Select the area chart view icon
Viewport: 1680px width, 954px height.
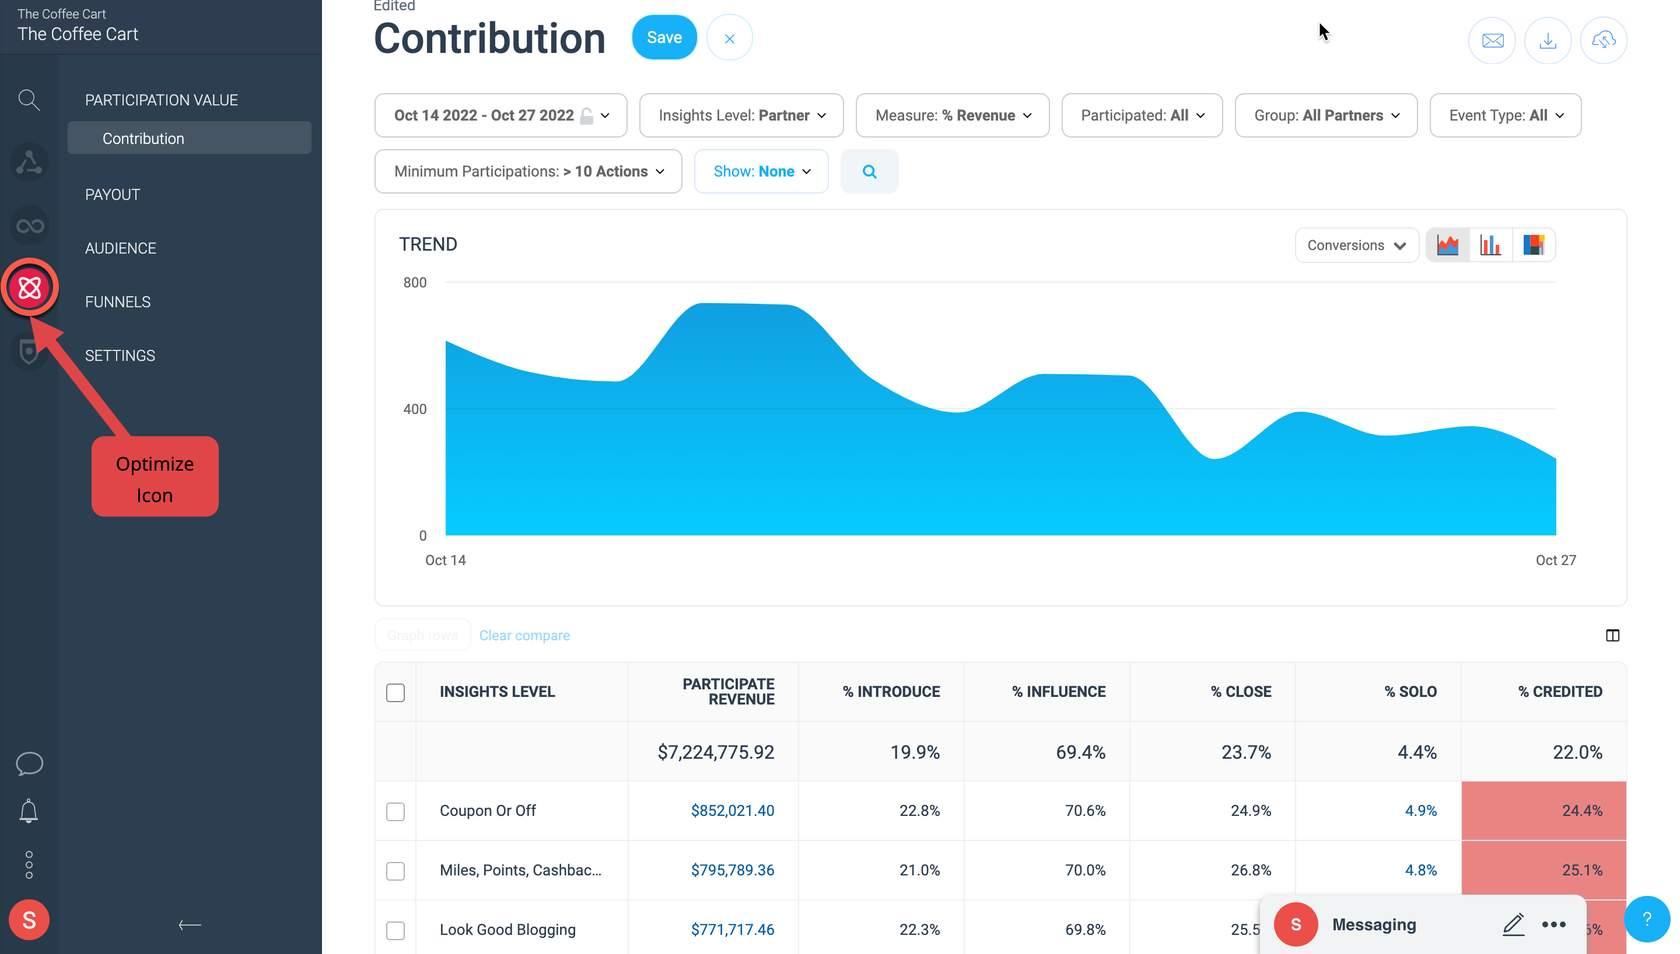coord(1447,245)
